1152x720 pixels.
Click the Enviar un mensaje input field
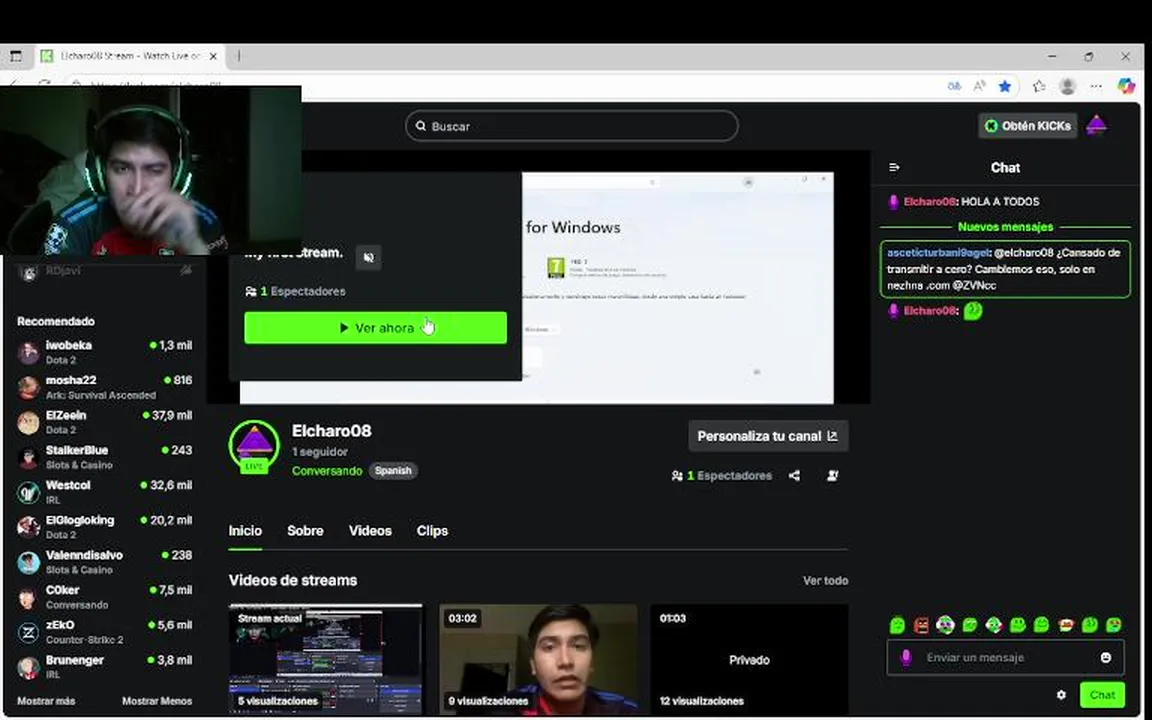click(x=1005, y=658)
